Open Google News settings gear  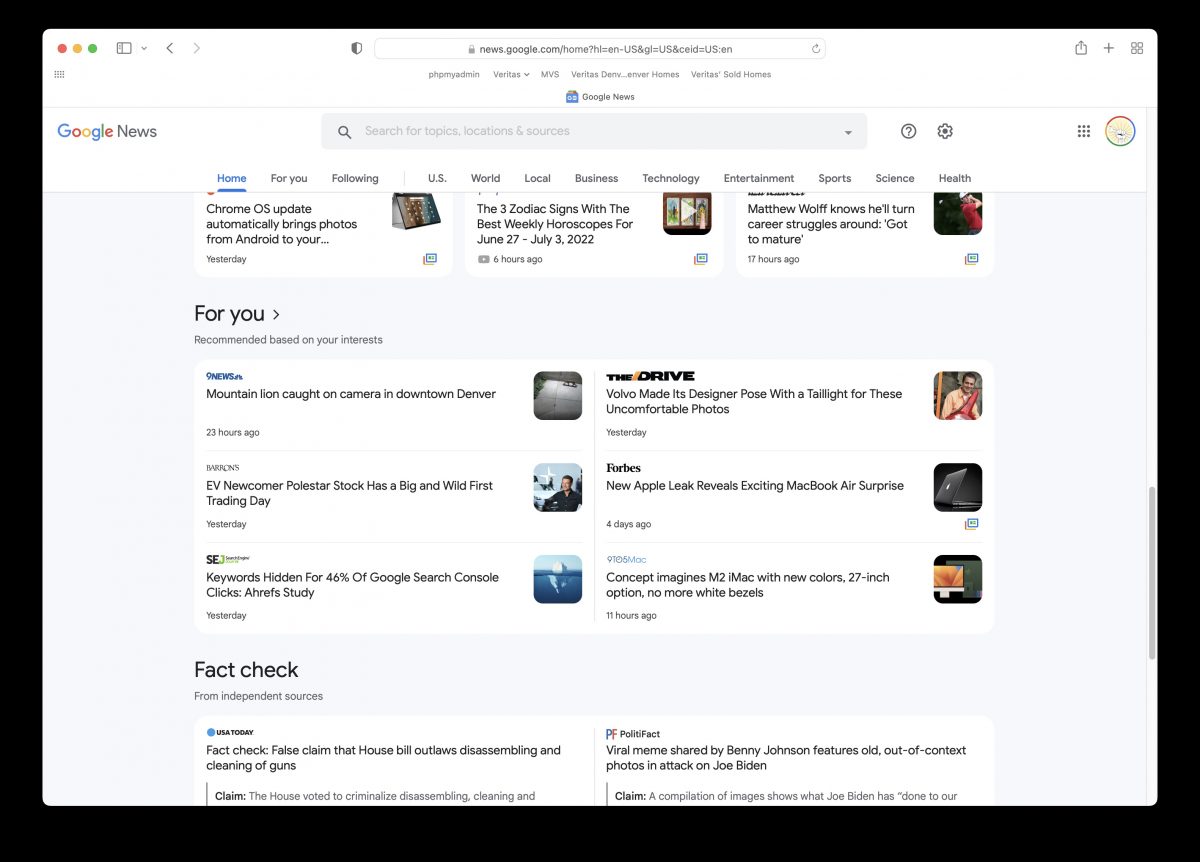tap(944, 131)
